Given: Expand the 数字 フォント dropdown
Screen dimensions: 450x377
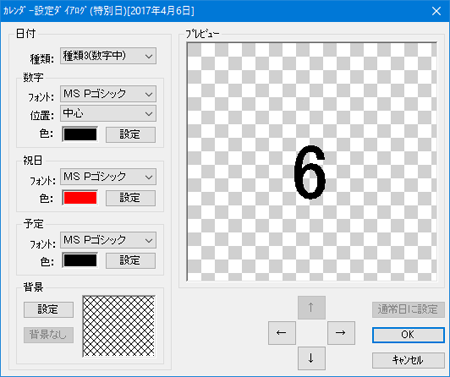Looking at the screenshot, I should tap(108, 94).
